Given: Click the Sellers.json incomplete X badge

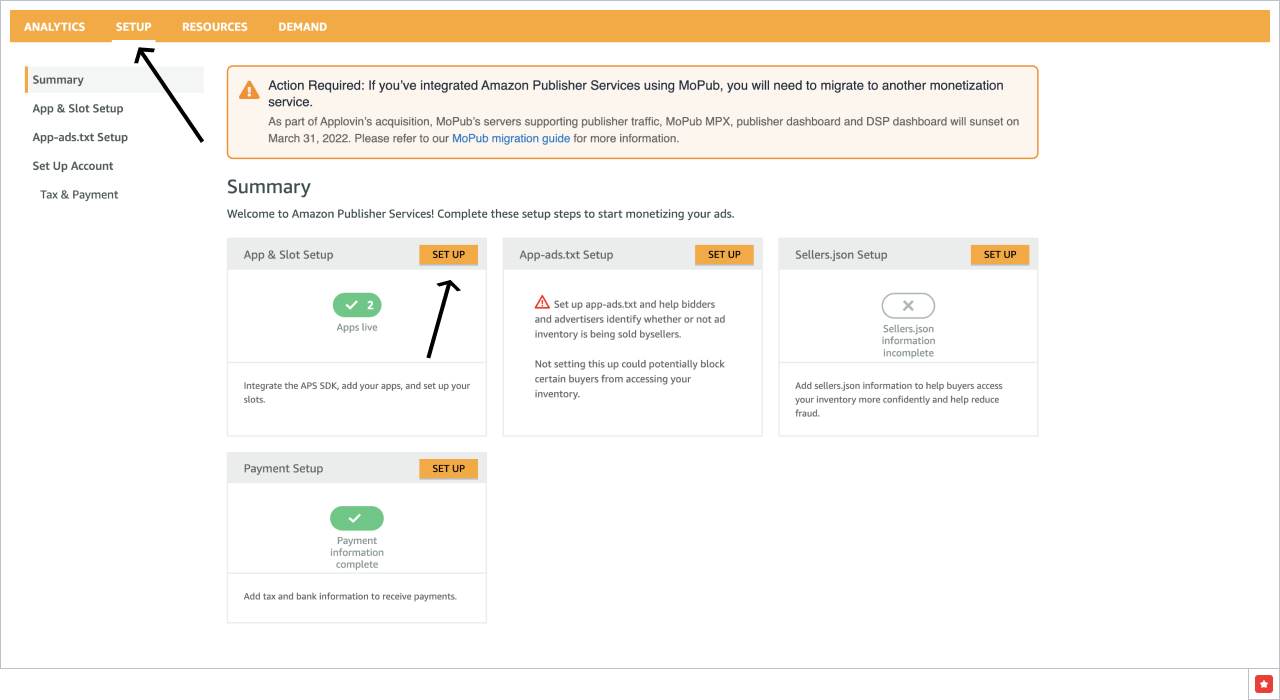Looking at the screenshot, I should click(908, 306).
